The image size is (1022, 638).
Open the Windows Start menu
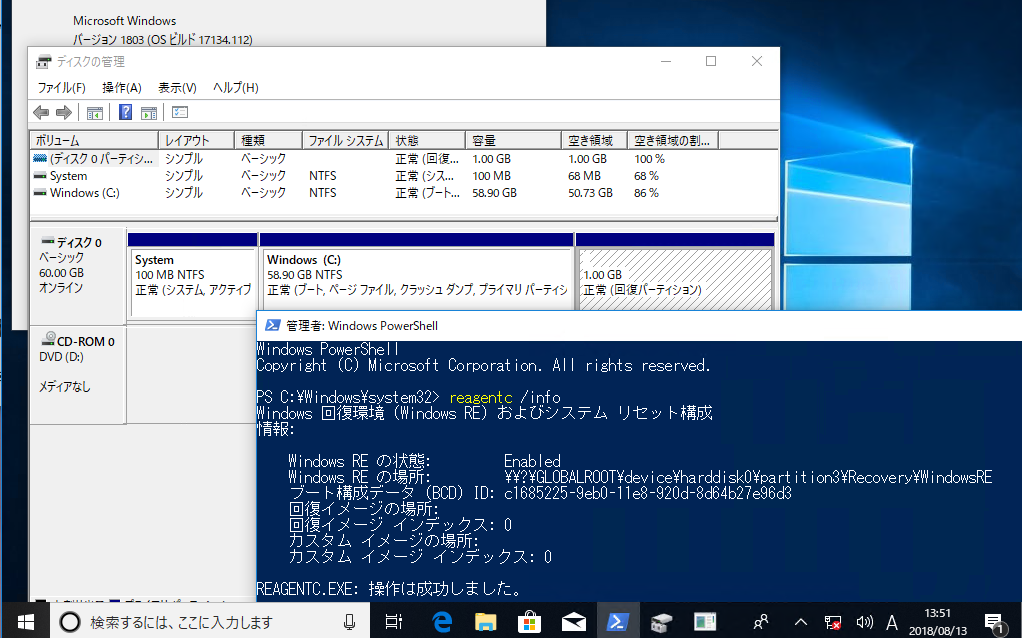click(25, 622)
